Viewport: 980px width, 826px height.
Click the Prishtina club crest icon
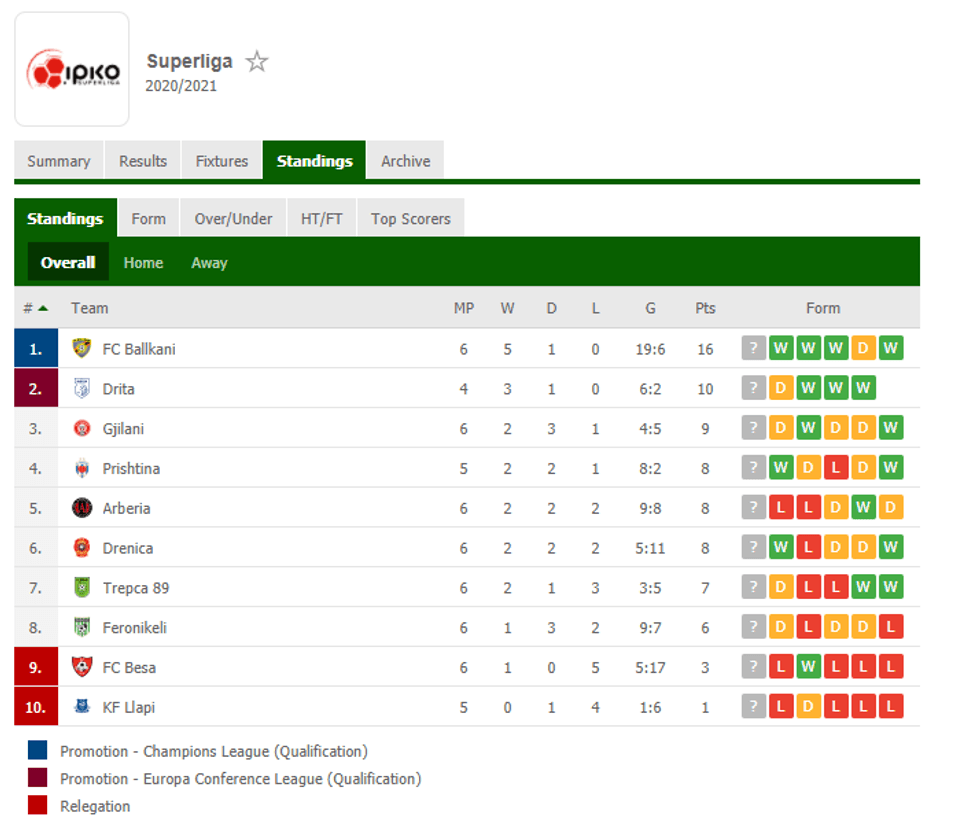pos(82,468)
